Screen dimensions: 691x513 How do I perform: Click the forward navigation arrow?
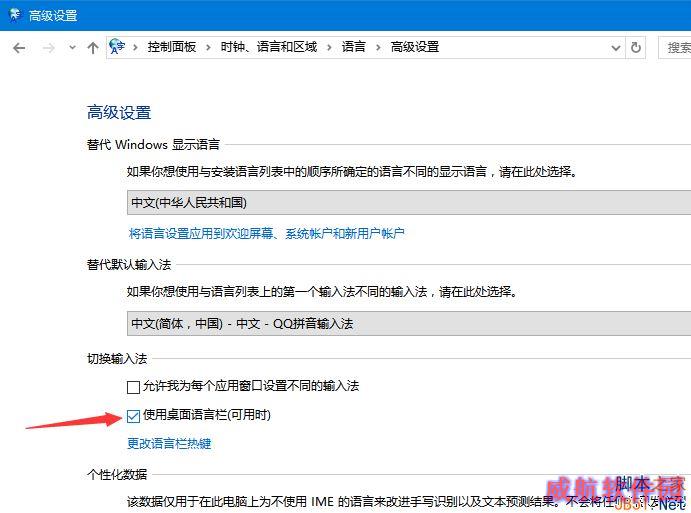click(x=49, y=48)
